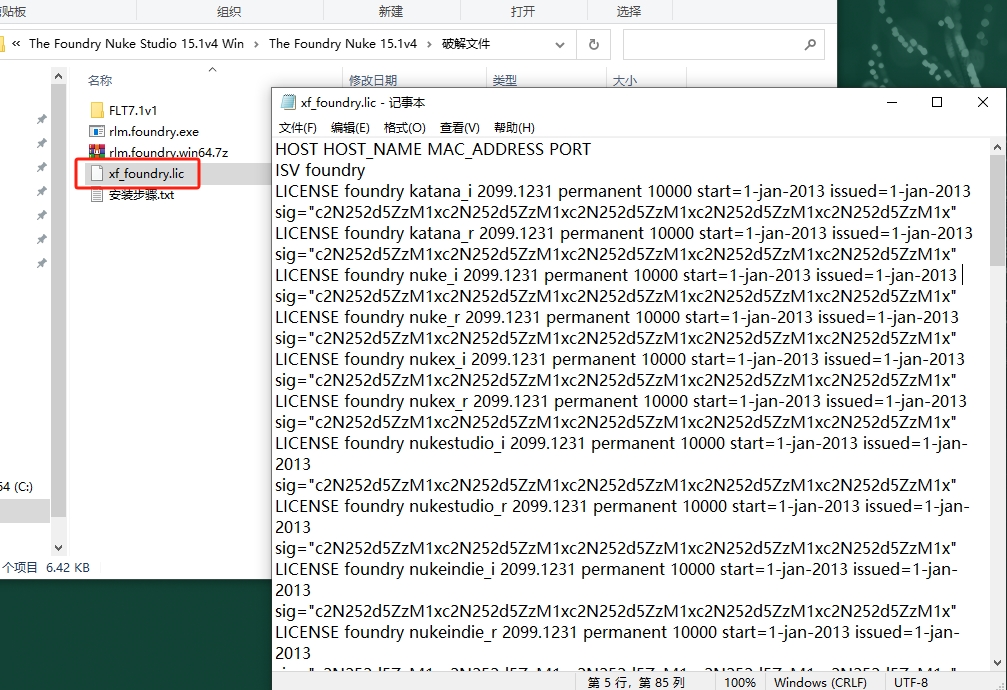Image resolution: width=1007 pixels, height=690 pixels.
Task: Open the 编辑(E) menu in Notepad
Action: 350,127
